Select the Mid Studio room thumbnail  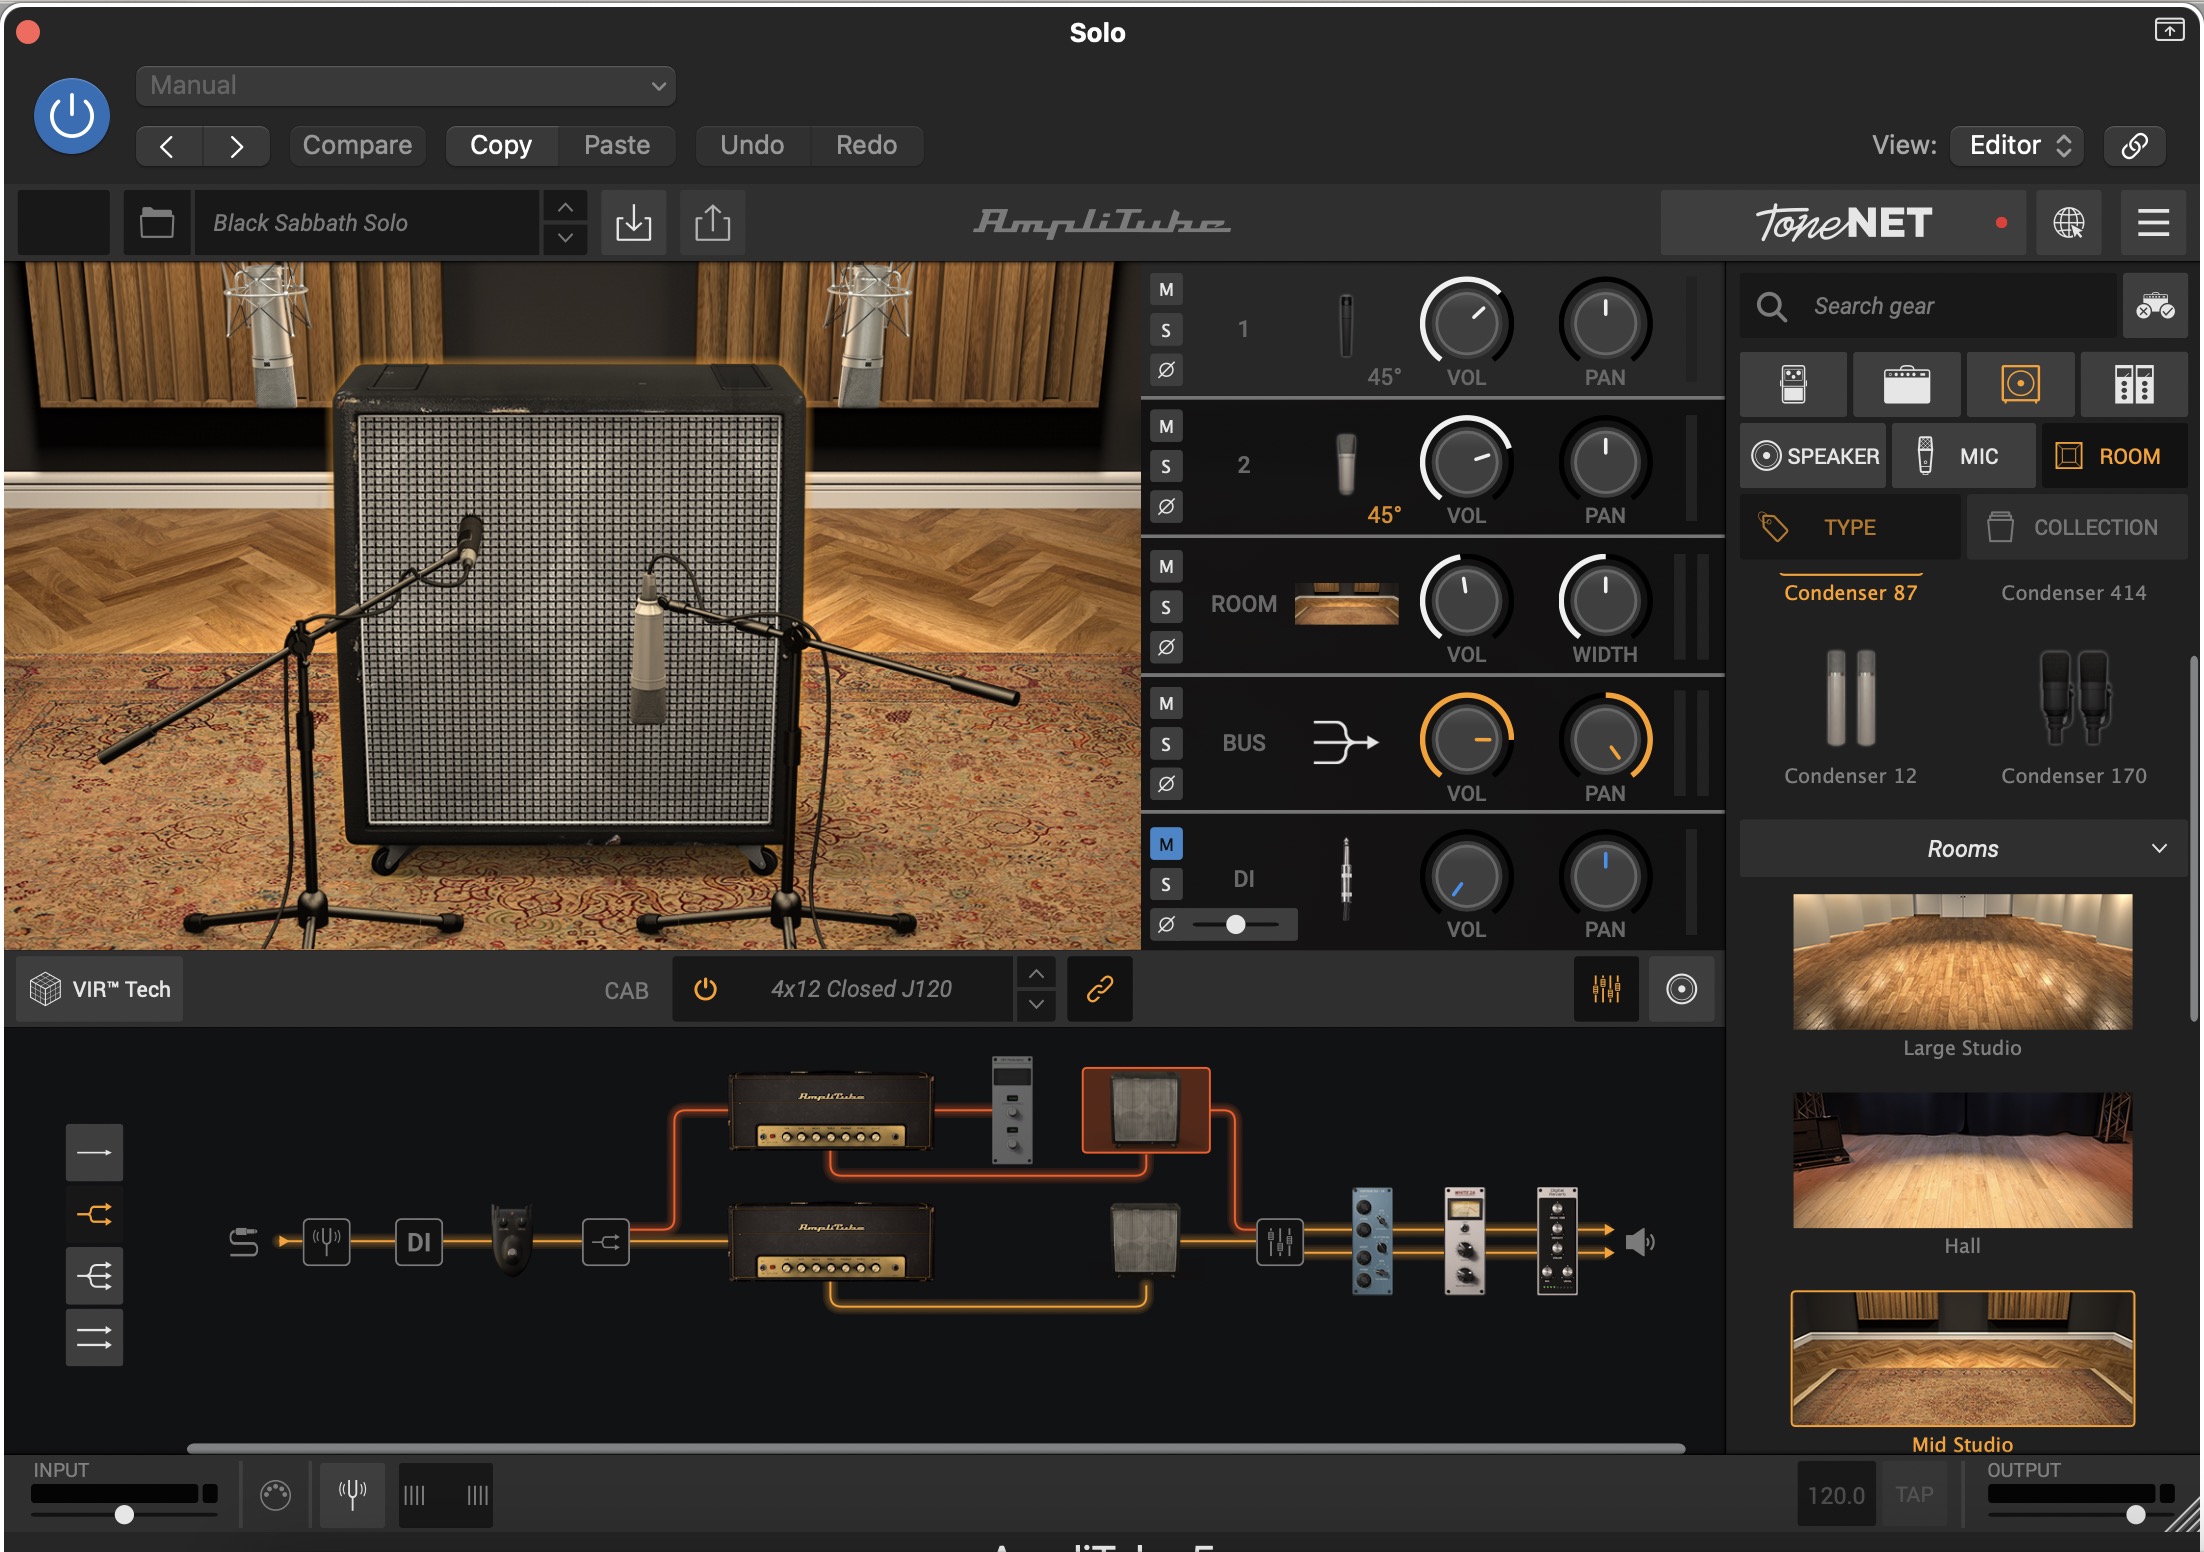1962,1358
